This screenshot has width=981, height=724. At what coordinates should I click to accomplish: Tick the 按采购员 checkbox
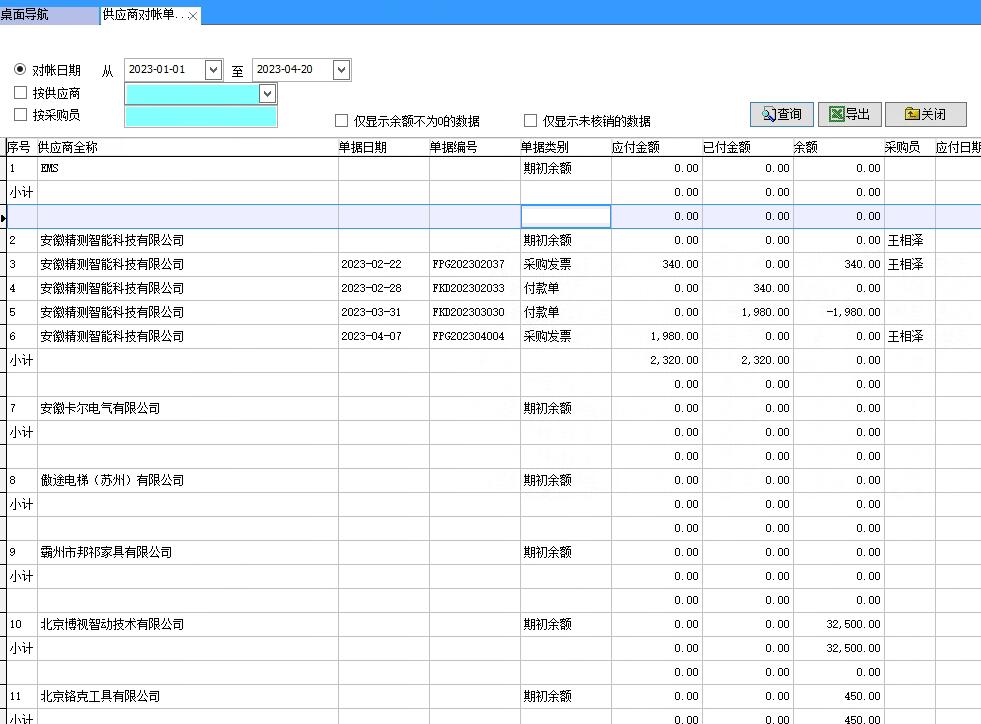[x=20, y=115]
